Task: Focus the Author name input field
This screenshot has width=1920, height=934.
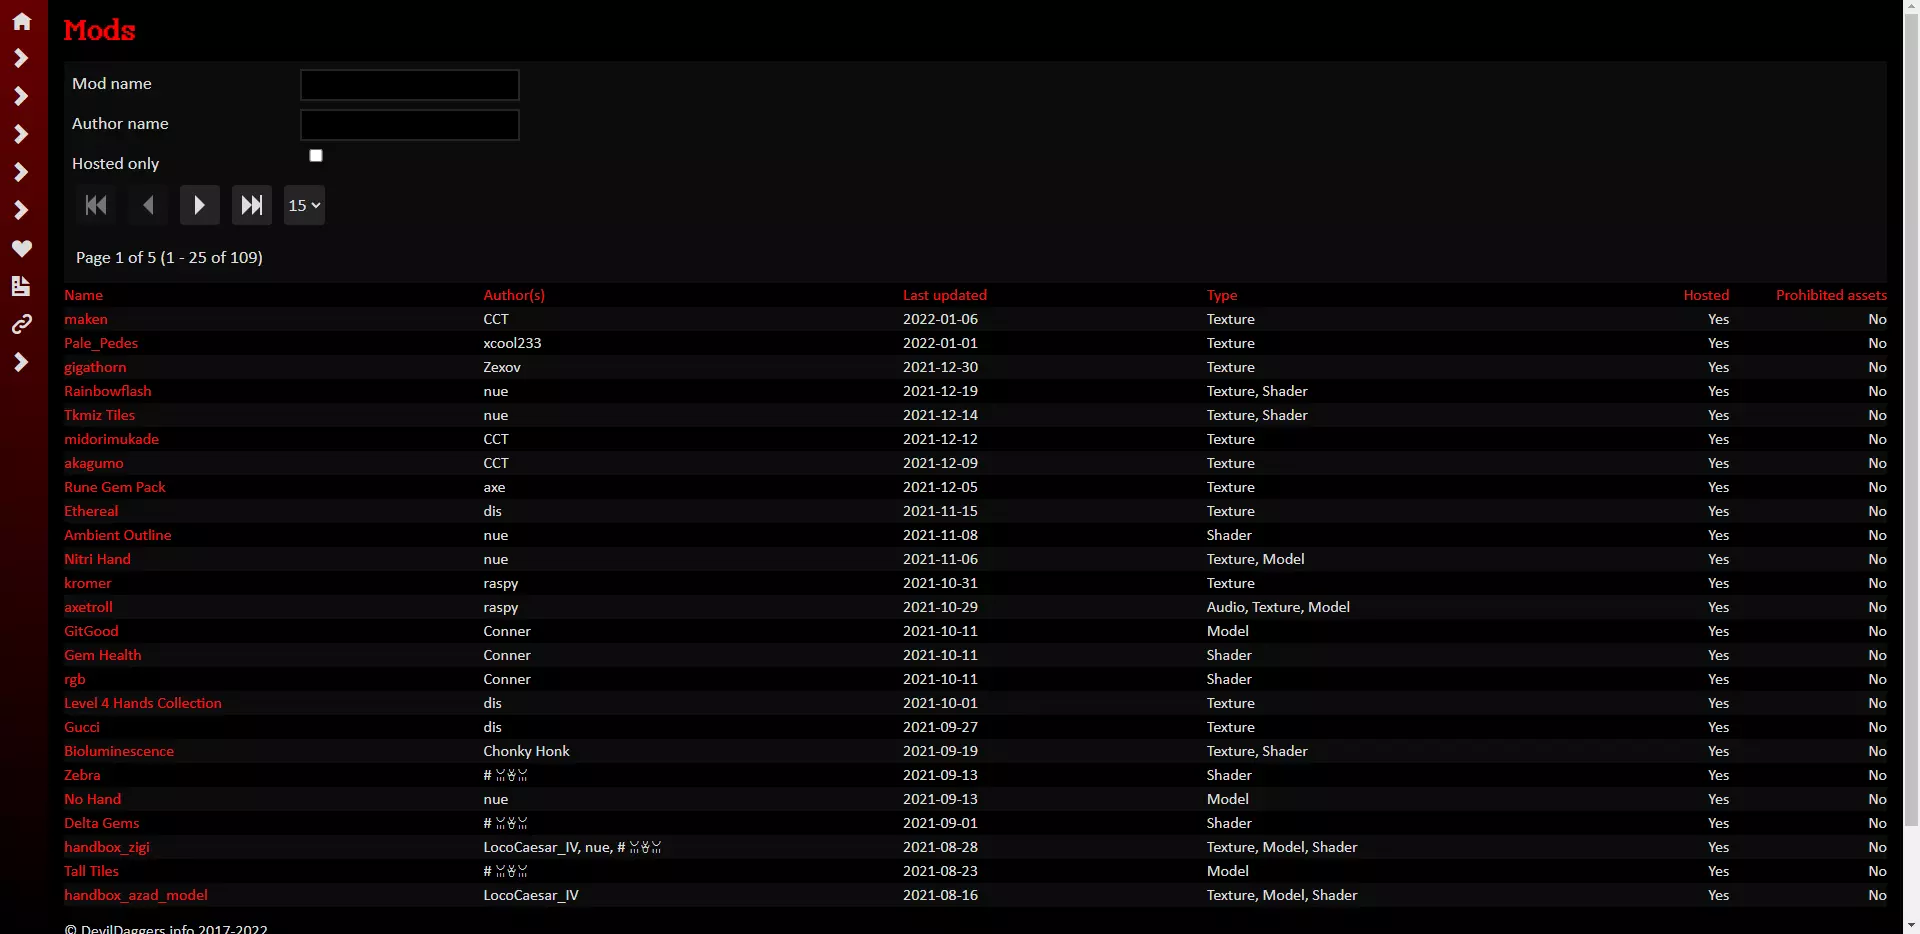Action: (410, 125)
